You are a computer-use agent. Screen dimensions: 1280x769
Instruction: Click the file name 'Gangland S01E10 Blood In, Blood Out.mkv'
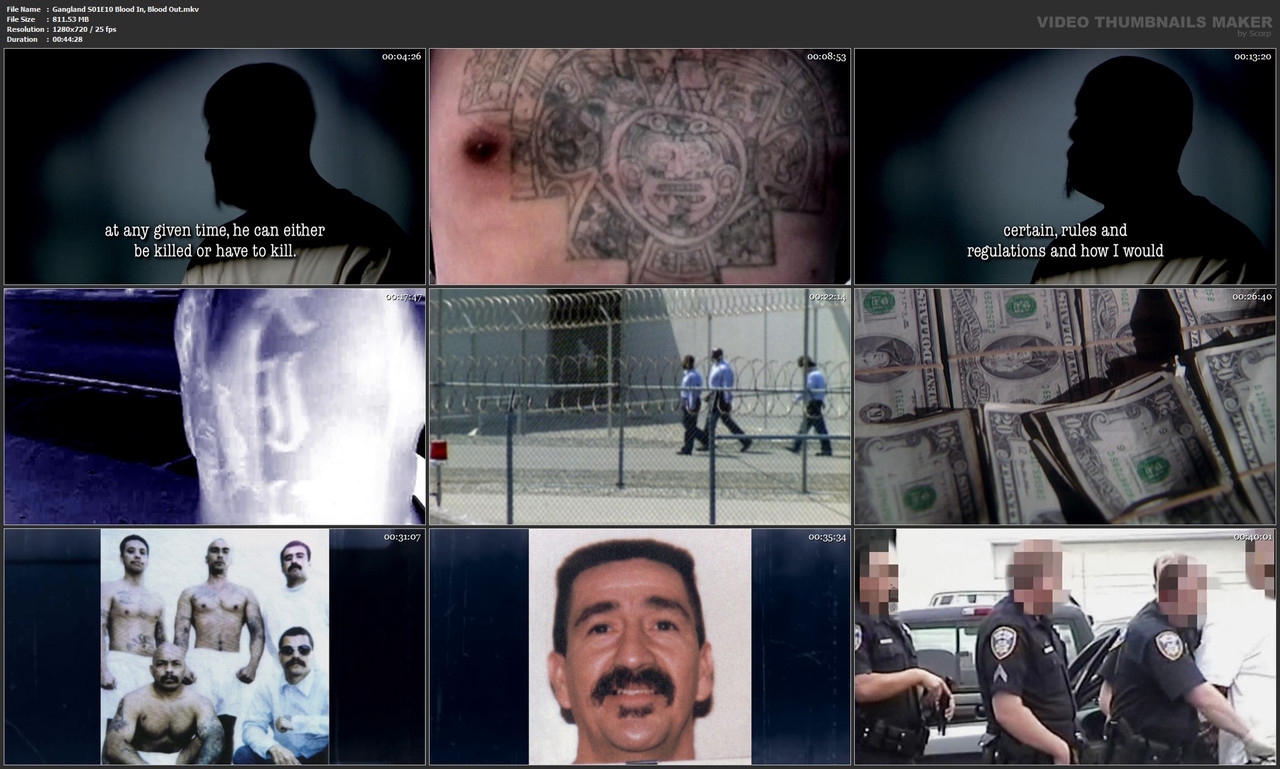coord(125,9)
